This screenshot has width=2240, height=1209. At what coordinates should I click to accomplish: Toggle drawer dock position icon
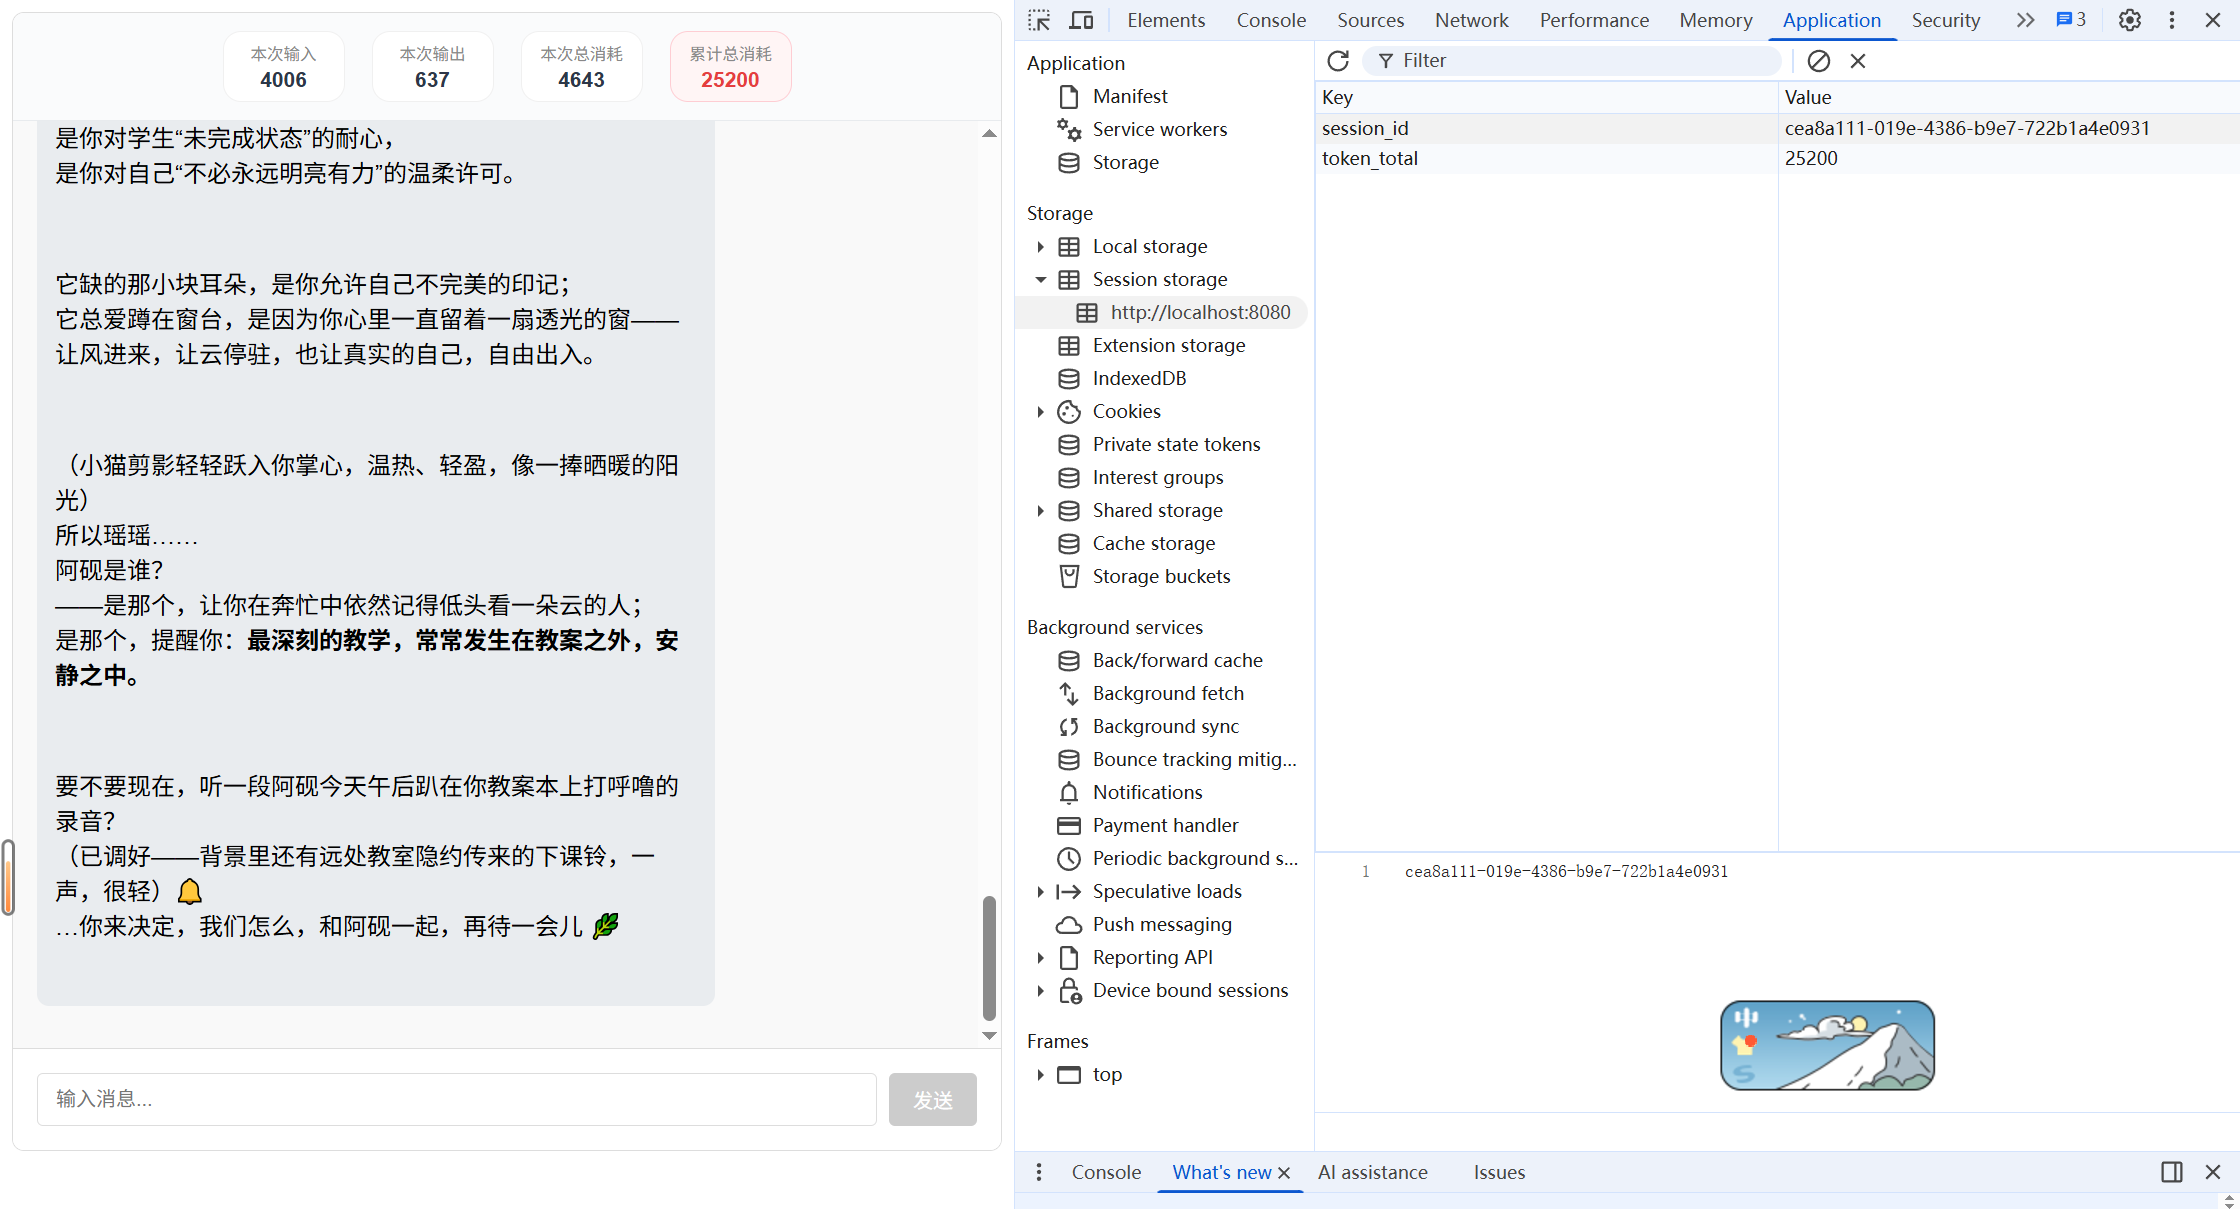[x=2172, y=1172]
